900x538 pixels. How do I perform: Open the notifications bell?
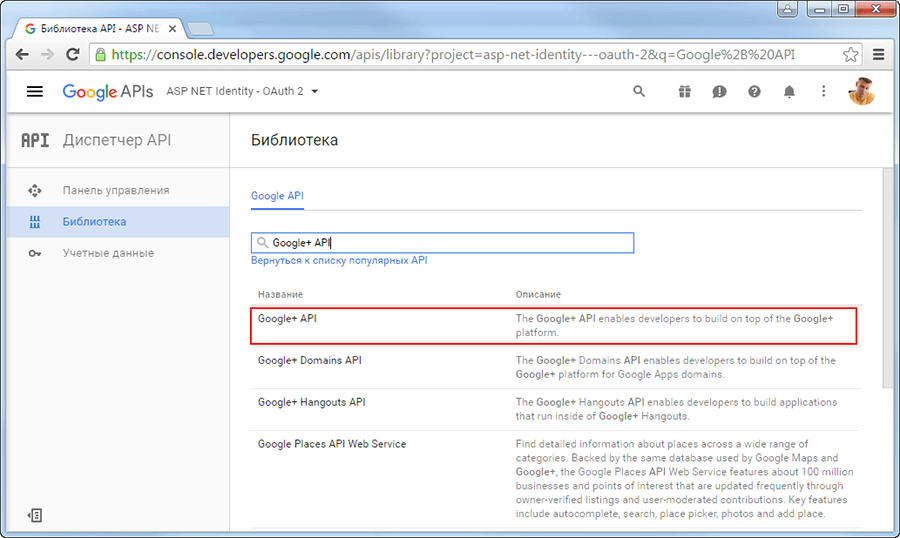tap(789, 91)
